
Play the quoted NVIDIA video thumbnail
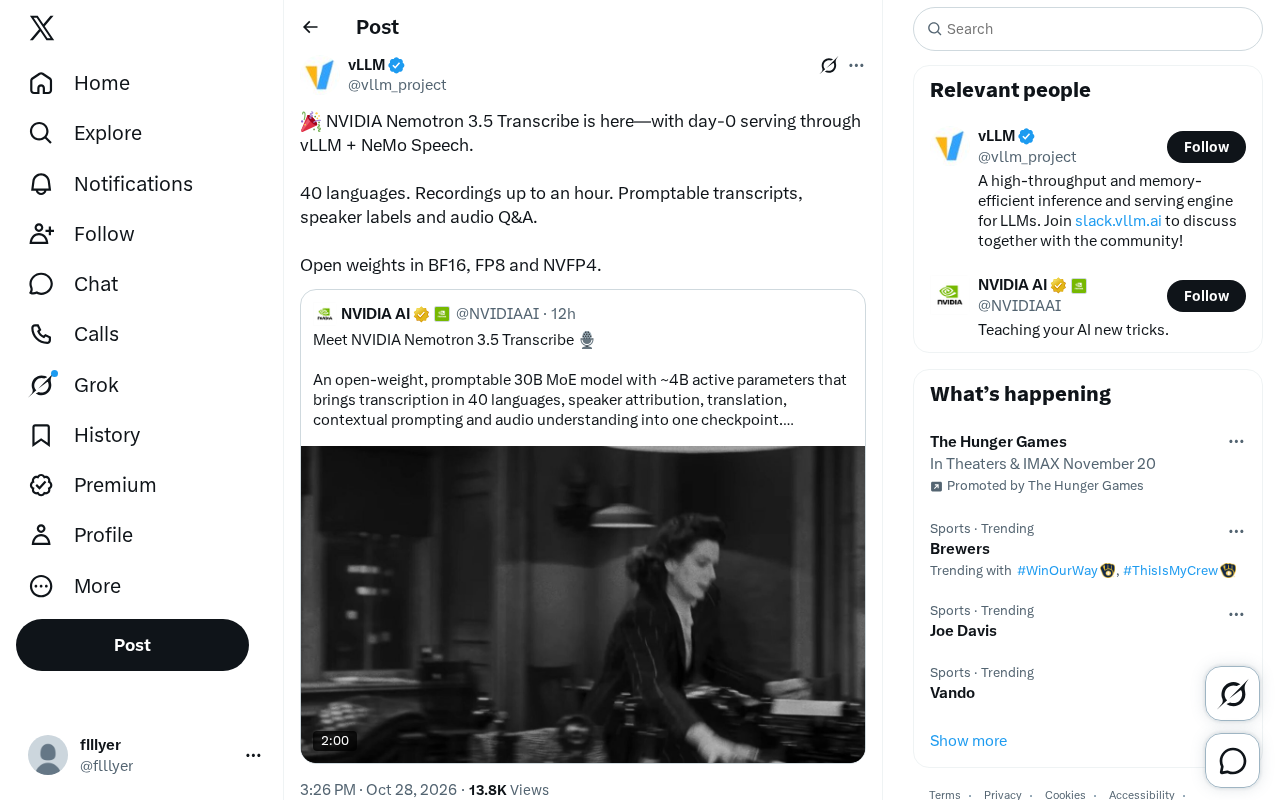(583, 604)
